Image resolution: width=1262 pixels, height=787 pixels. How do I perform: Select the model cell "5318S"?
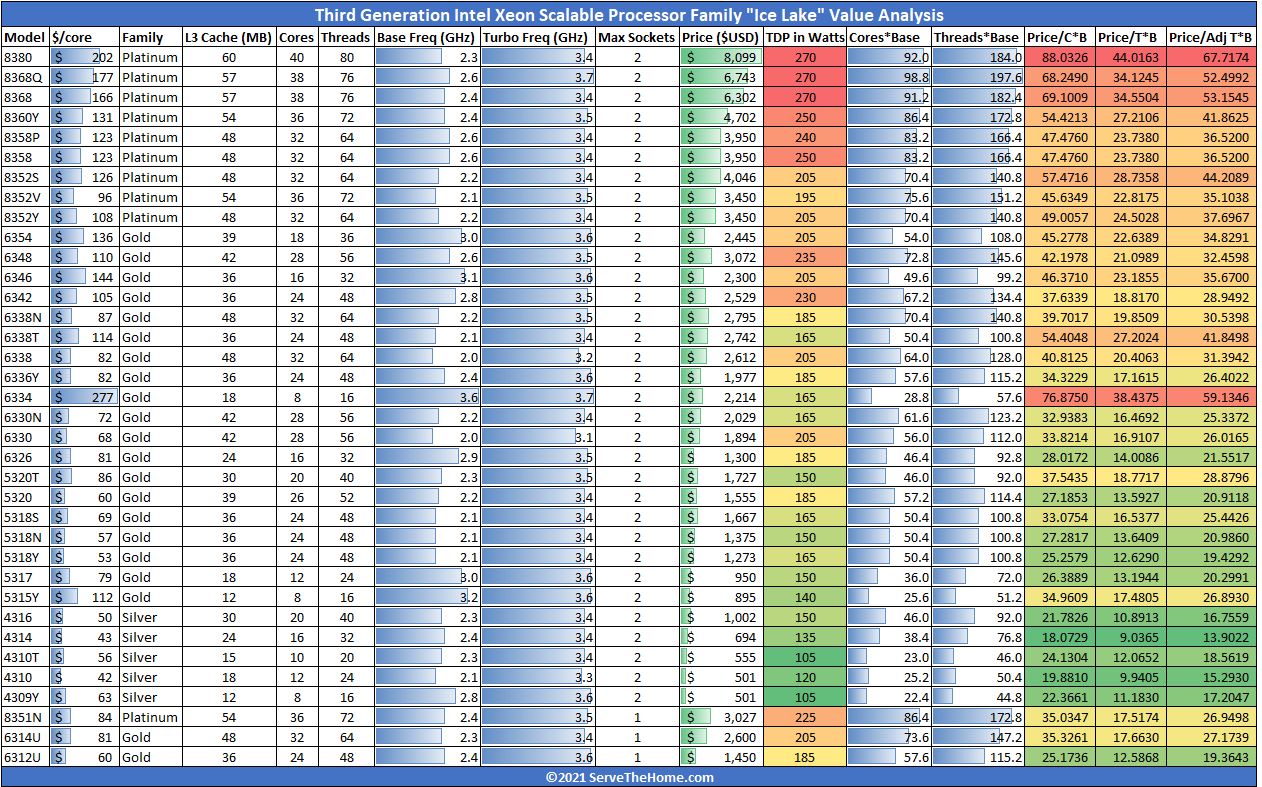(26, 517)
